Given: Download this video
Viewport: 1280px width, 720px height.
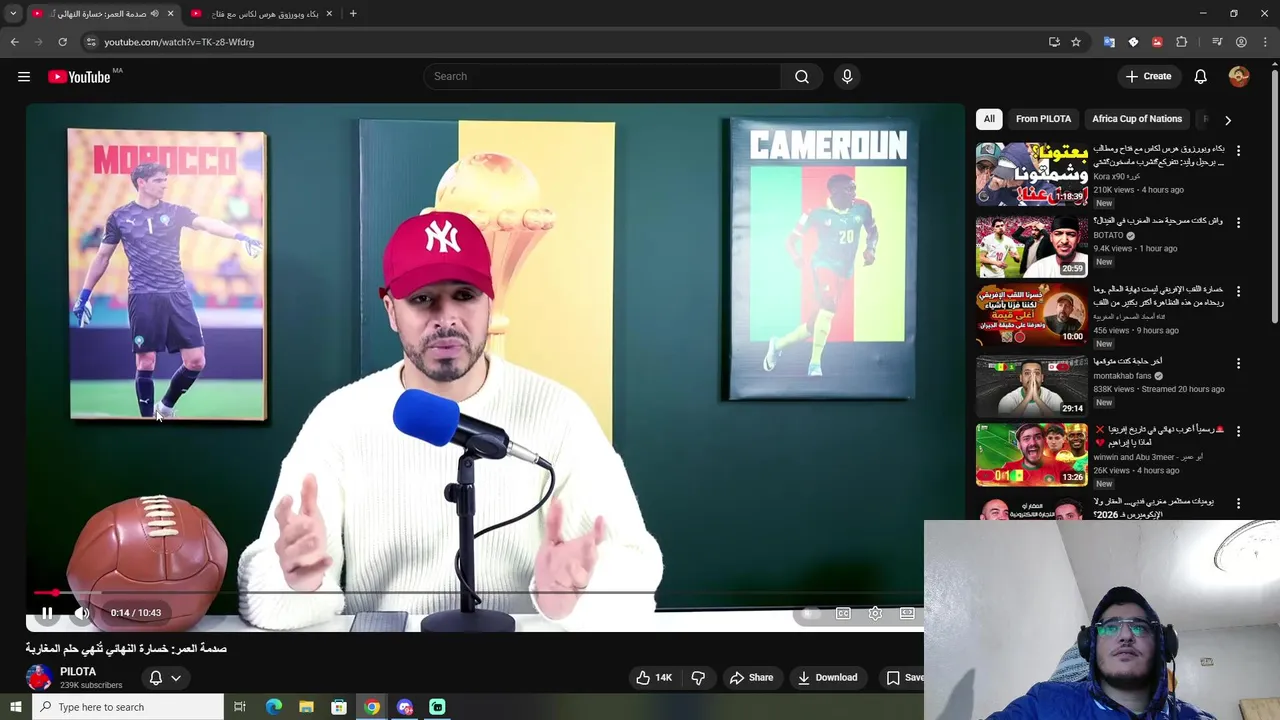Looking at the screenshot, I should click(827, 678).
